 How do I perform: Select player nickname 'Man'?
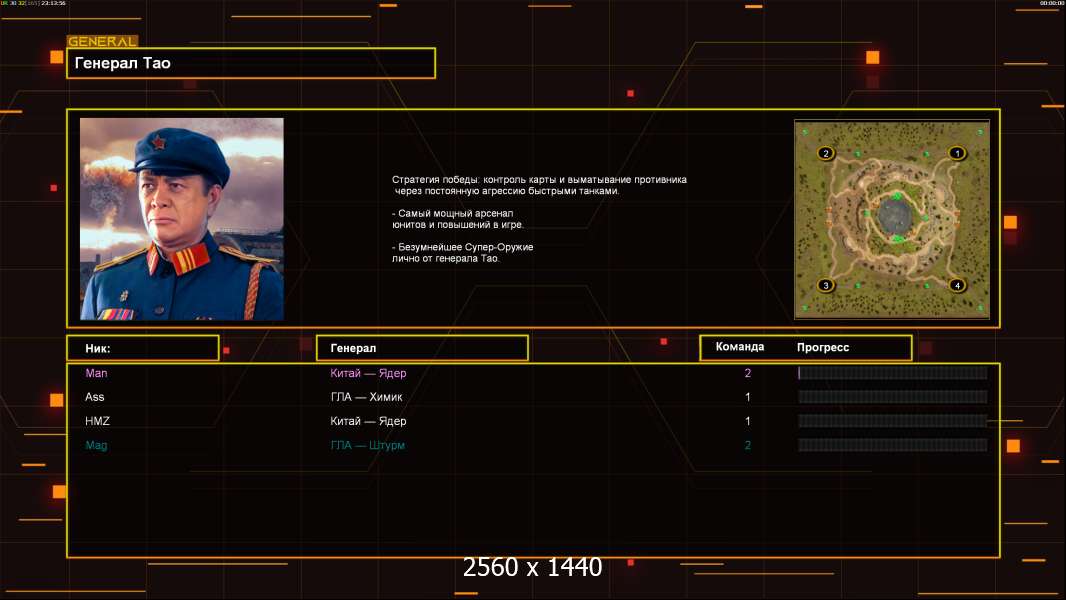point(97,373)
